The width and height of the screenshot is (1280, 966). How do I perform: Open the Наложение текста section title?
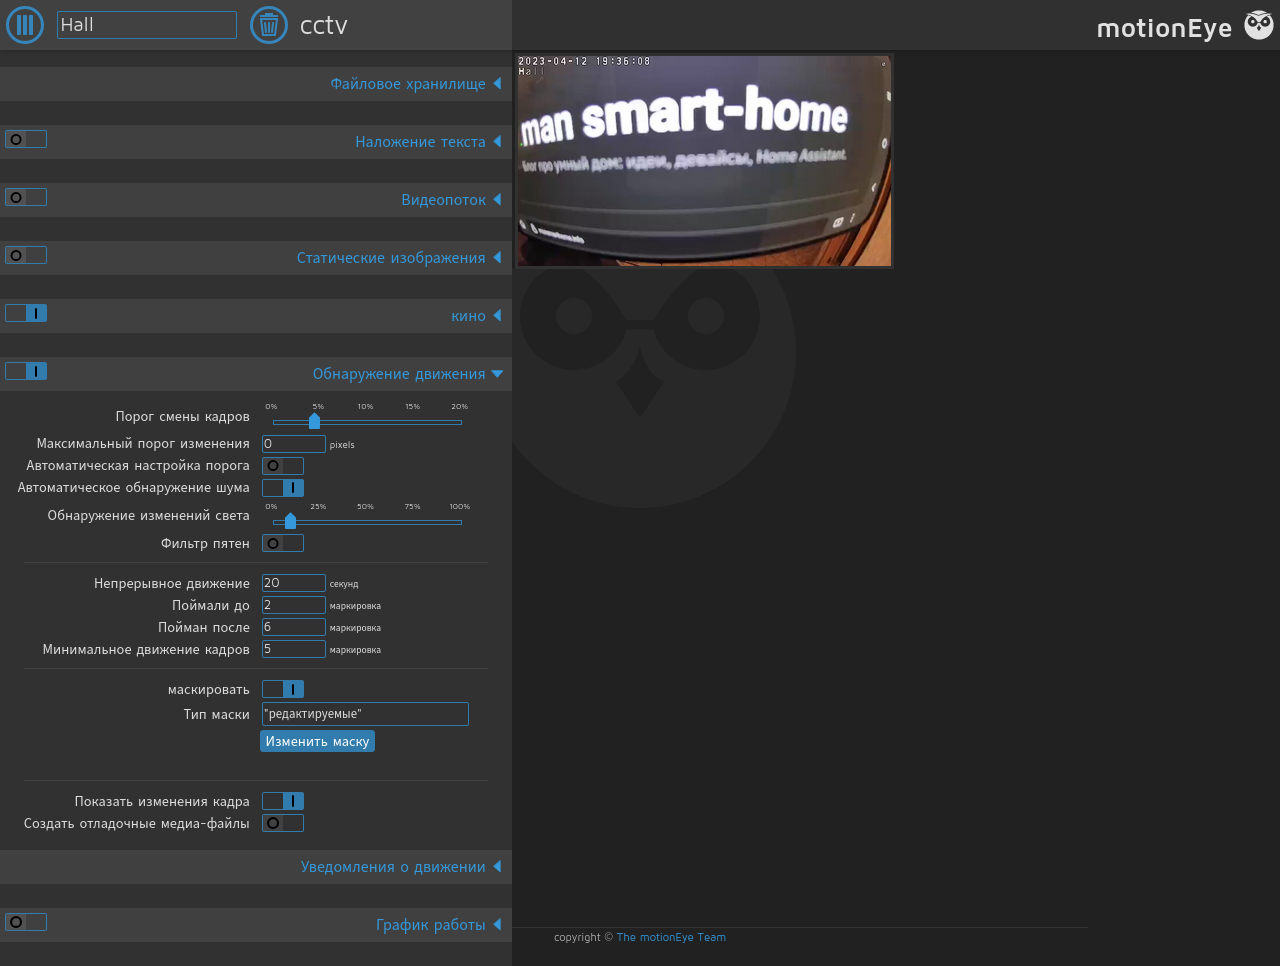pyautogui.click(x=420, y=142)
